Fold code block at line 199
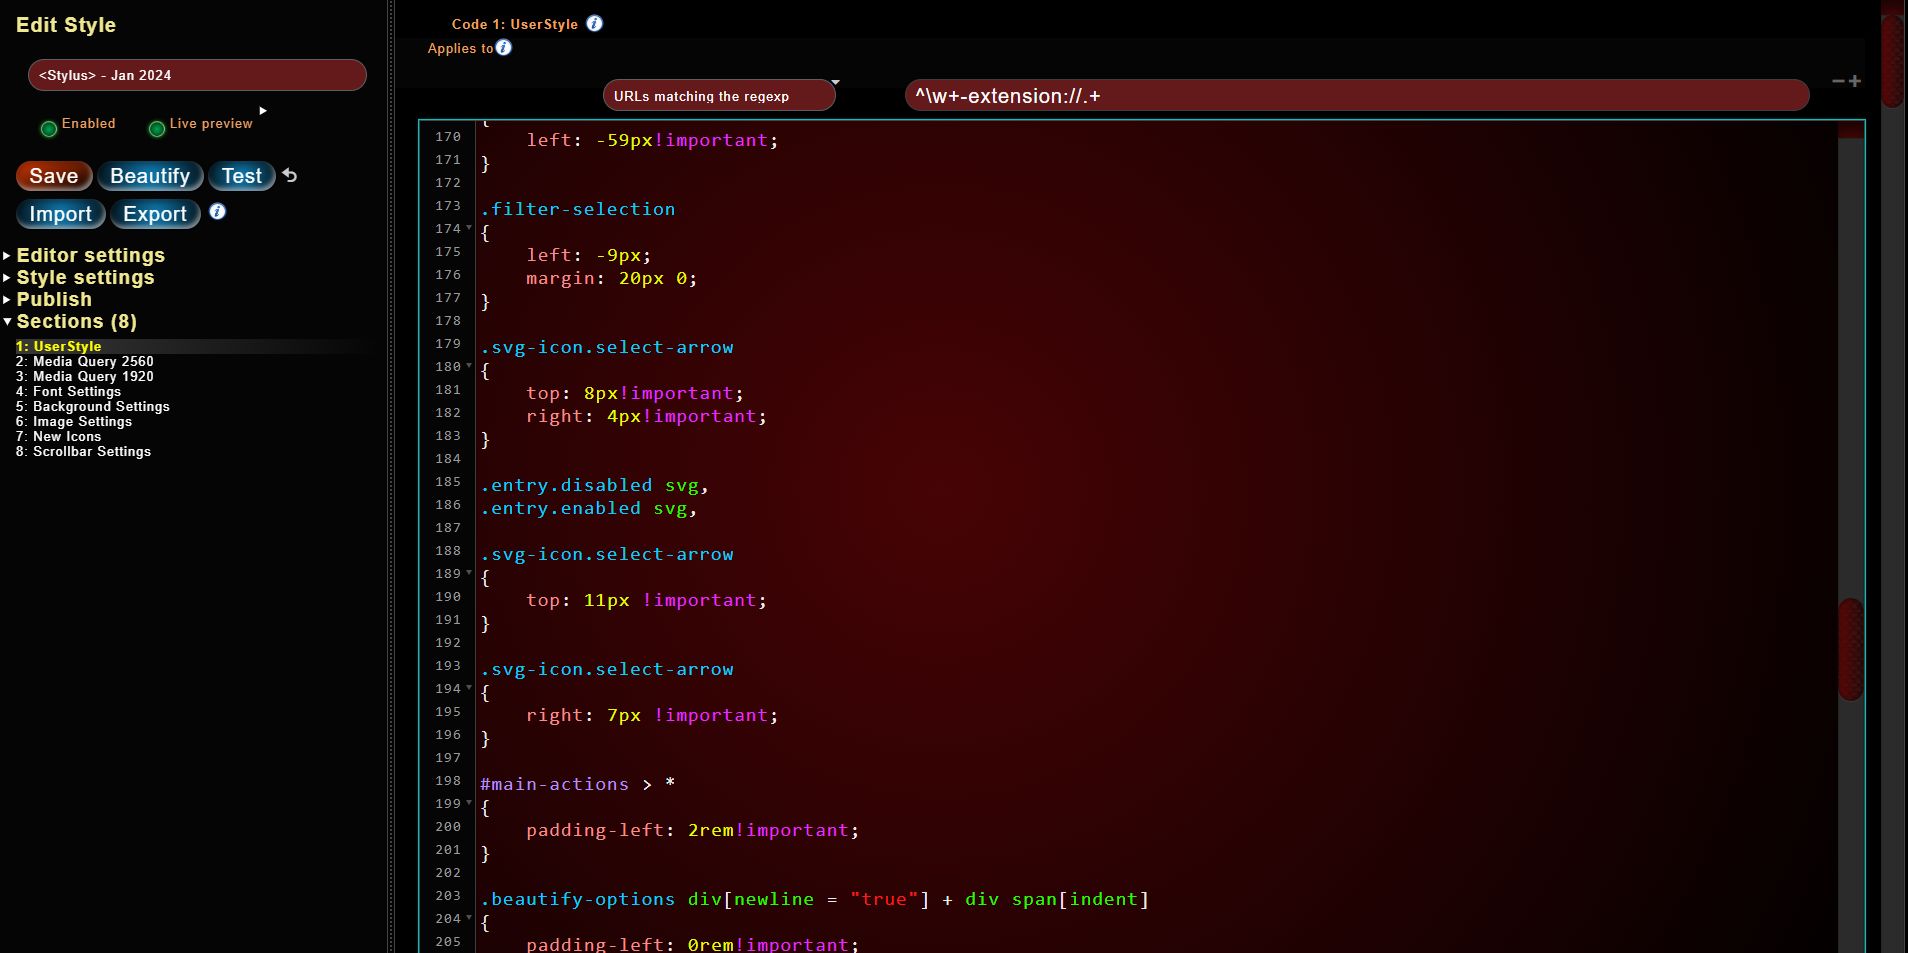1908x953 pixels. tap(469, 803)
